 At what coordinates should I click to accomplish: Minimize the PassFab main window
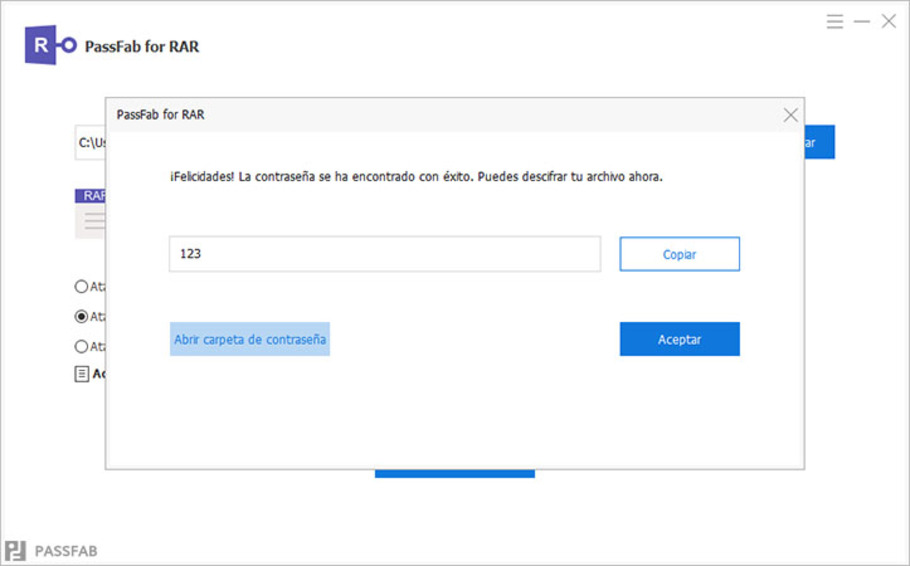(x=862, y=22)
